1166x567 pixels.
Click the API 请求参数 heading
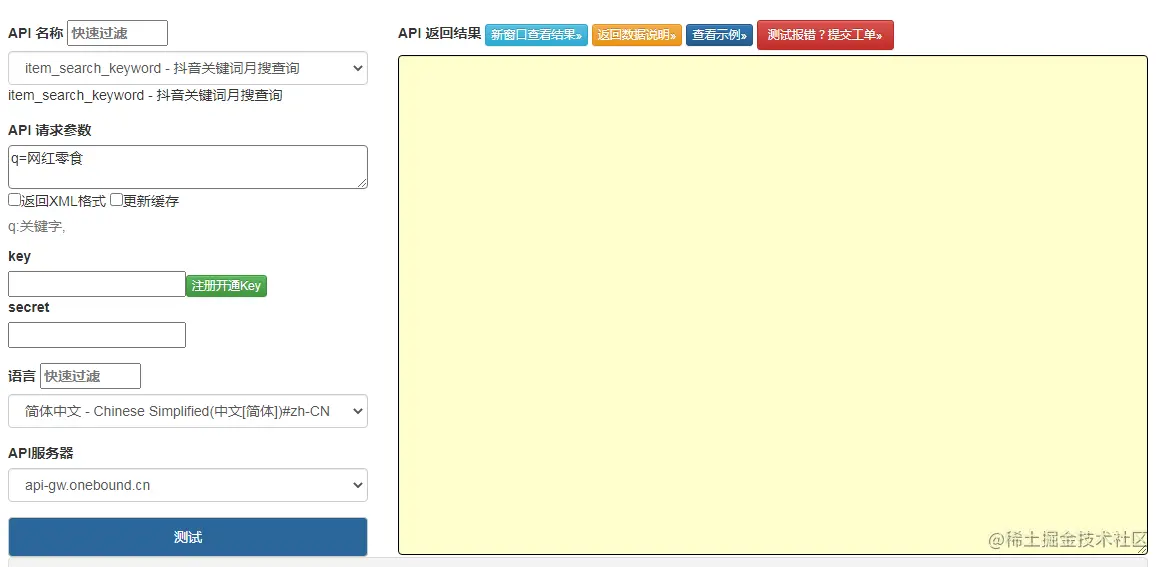pos(50,130)
